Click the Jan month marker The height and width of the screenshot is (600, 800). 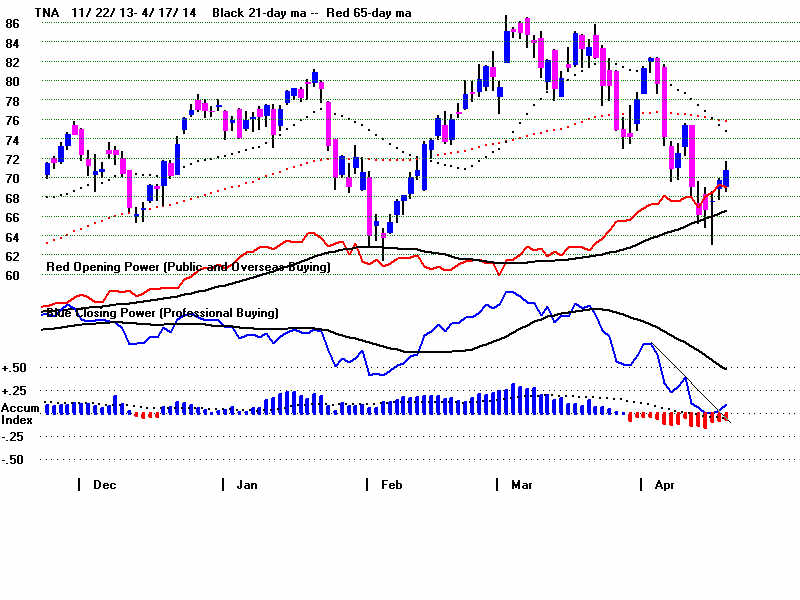(x=247, y=485)
